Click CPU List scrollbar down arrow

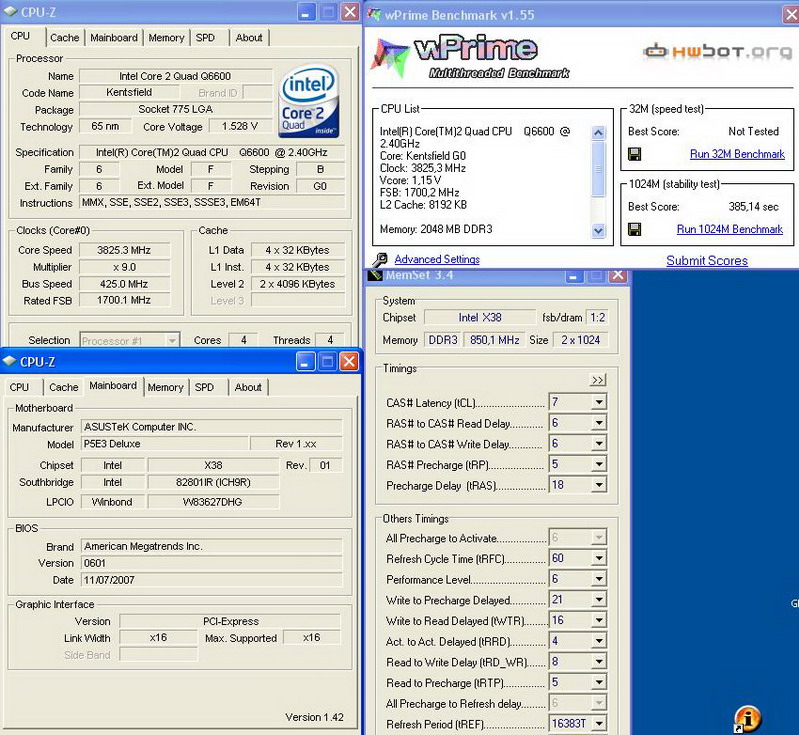(598, 231)
